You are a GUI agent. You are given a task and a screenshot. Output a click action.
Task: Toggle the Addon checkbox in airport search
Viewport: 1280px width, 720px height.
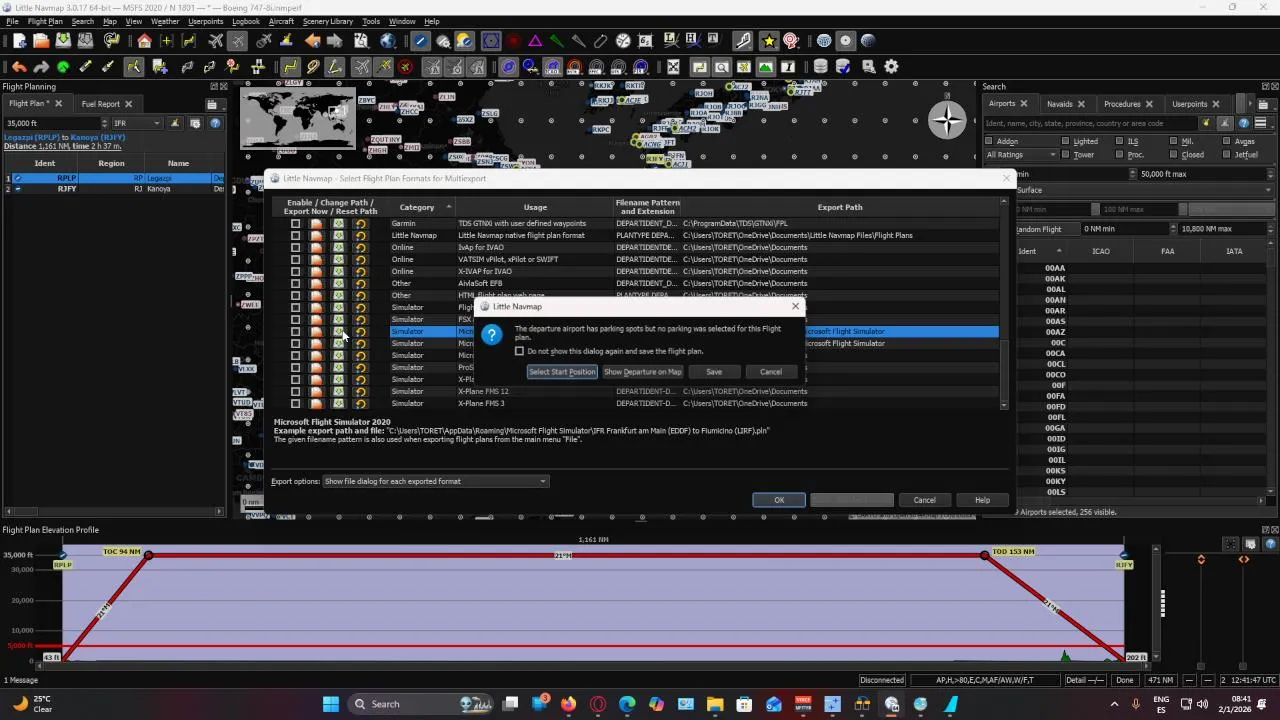coord(990,142)
